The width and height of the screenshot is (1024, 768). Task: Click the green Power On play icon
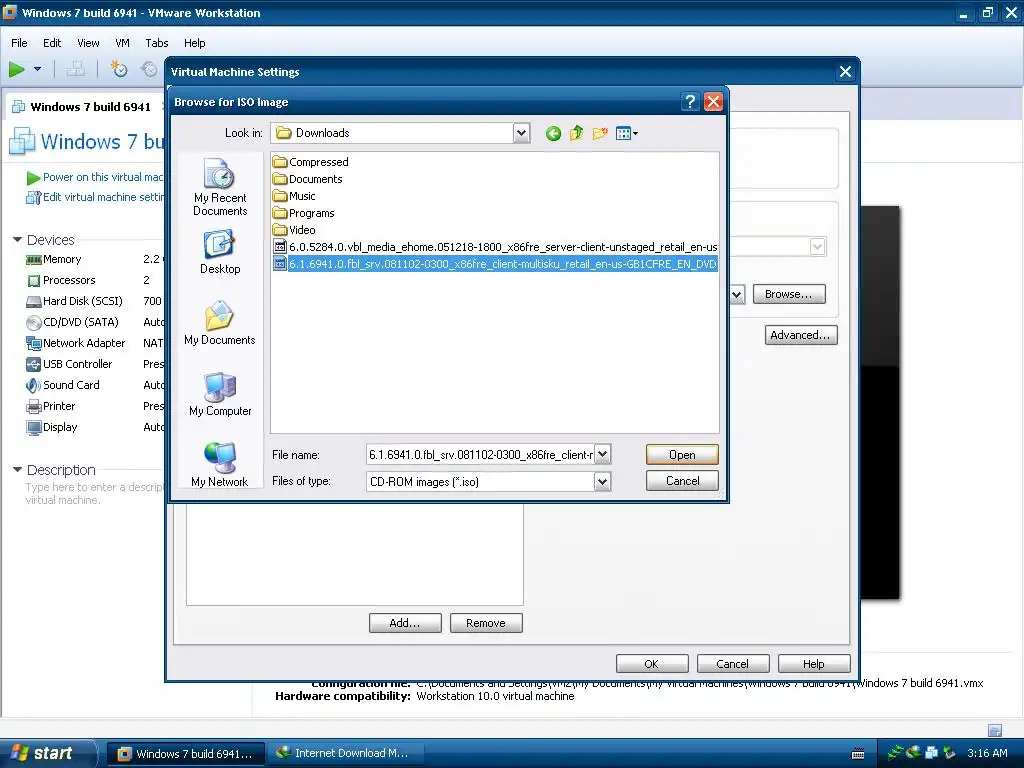(16, 69)
